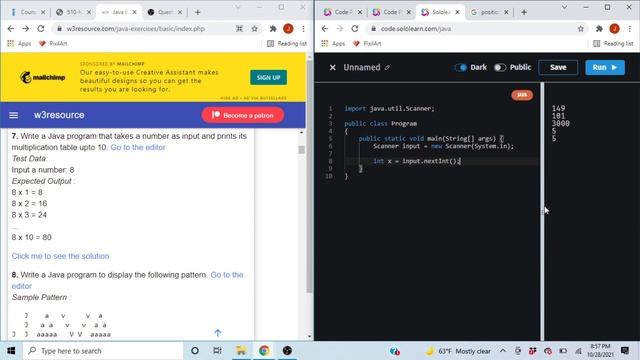Image resolution: width=640 pixels, height=360 pixels.
Task: Open Chrome from the taskbar
Action: click(264, 351)
